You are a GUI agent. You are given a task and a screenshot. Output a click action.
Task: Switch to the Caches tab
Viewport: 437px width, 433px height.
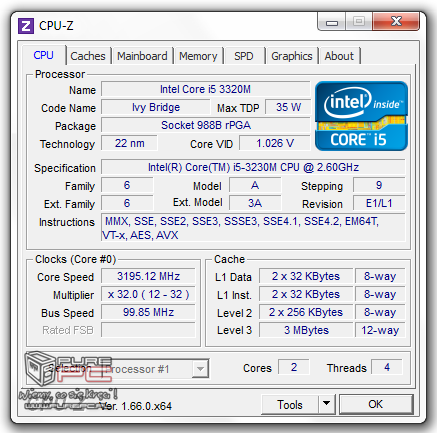point(88,56)
